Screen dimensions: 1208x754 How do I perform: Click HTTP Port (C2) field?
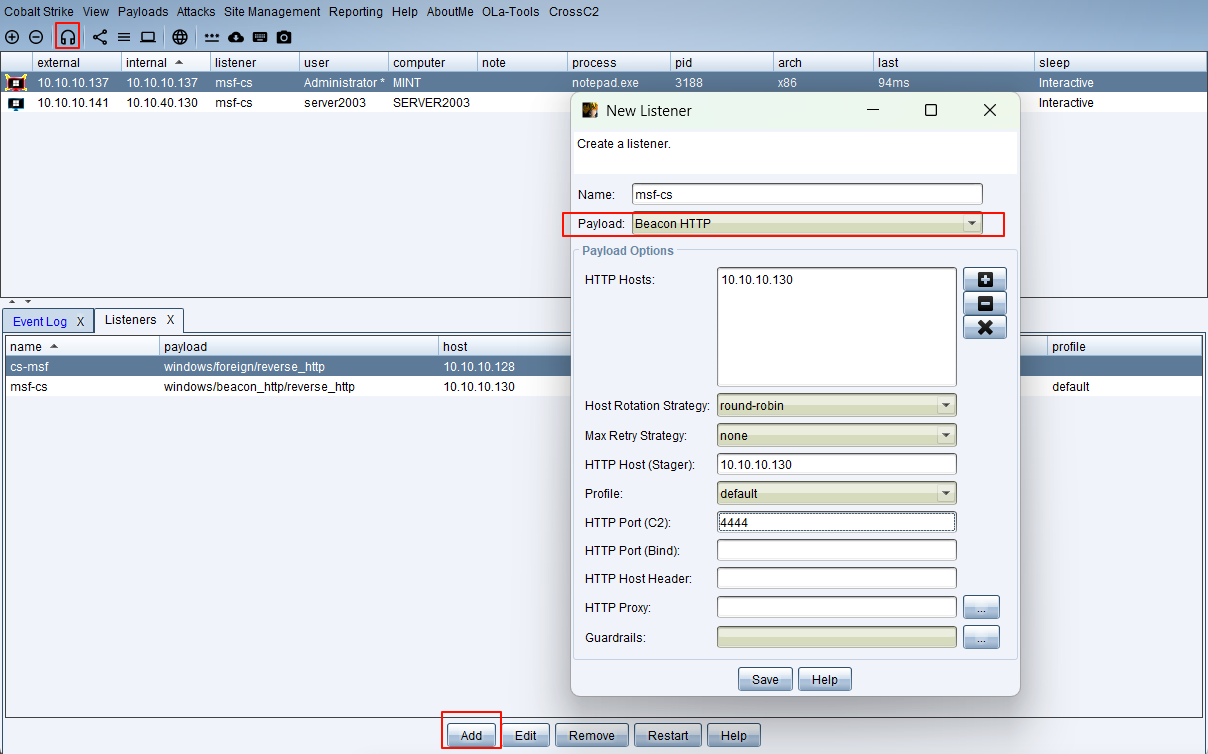[x=837, y=522]
